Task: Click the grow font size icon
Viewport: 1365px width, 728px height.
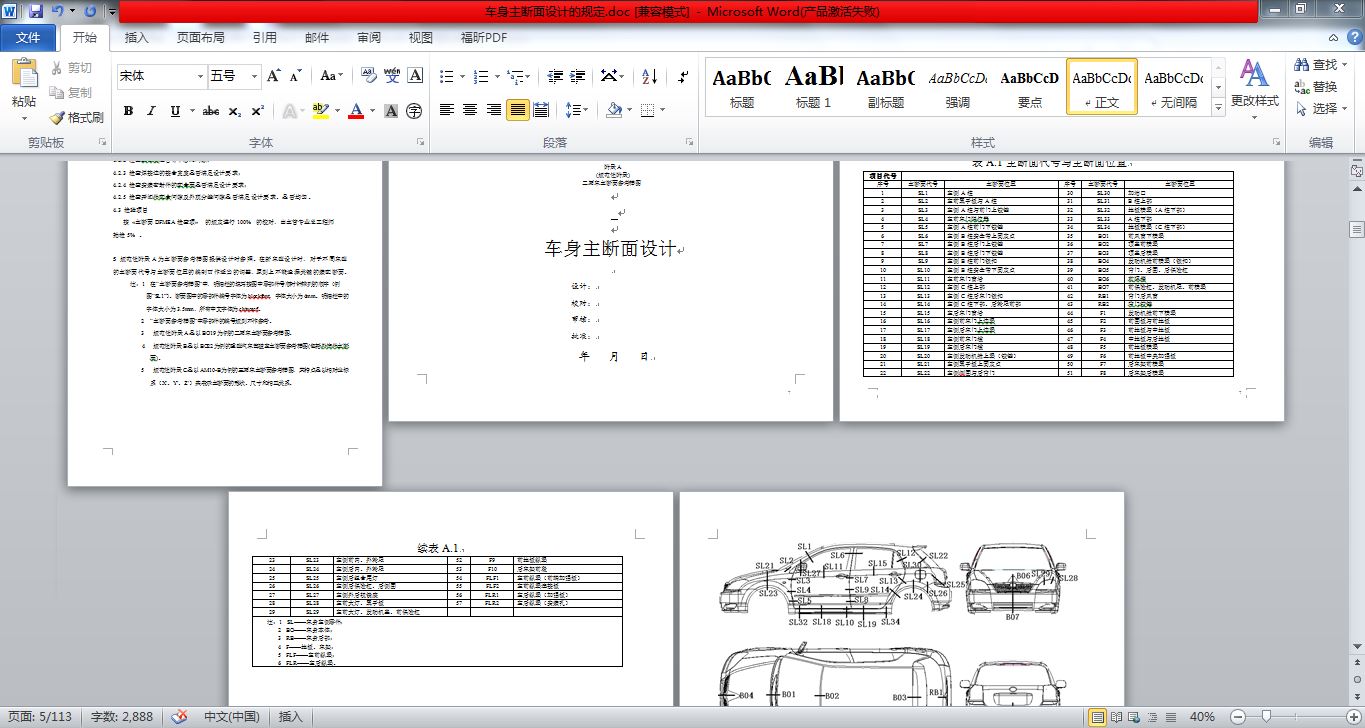Action: point(273,76)
